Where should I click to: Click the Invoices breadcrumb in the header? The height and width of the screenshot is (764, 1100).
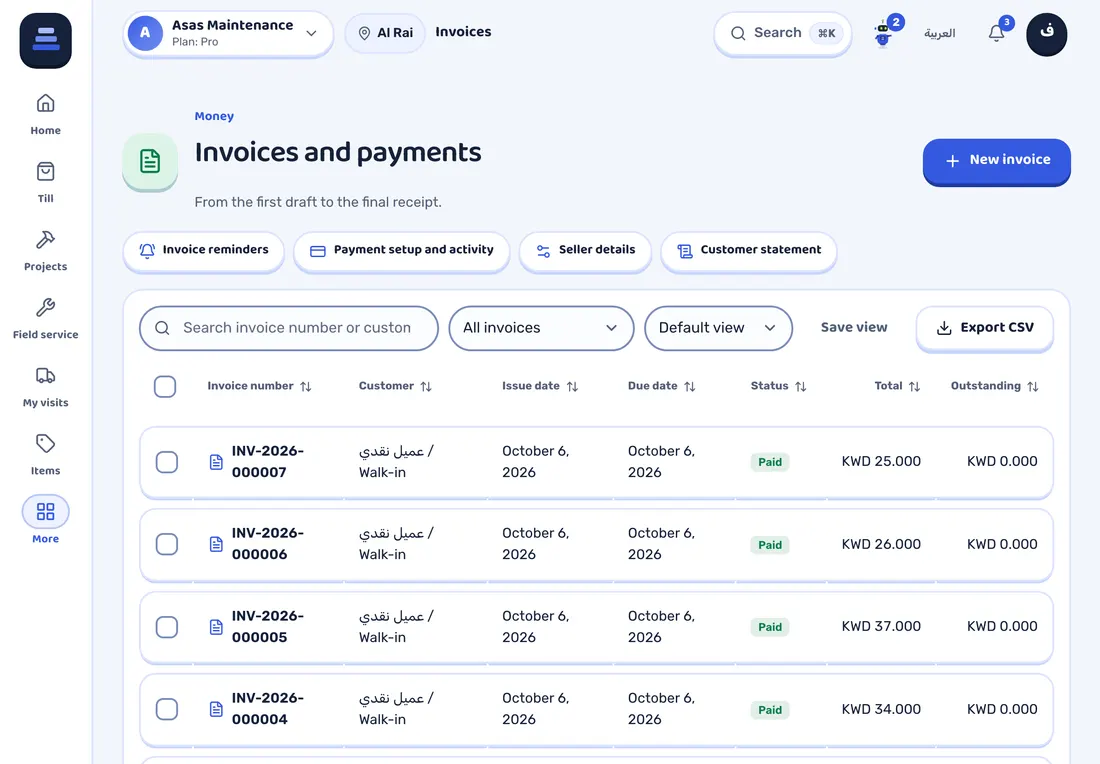pos(463,32)
